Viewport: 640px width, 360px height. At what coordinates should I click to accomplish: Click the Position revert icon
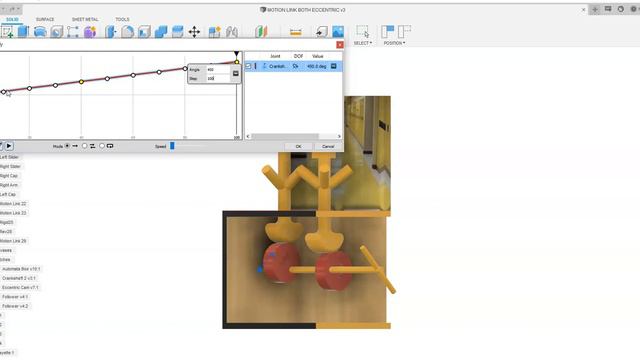click(404, 31)
